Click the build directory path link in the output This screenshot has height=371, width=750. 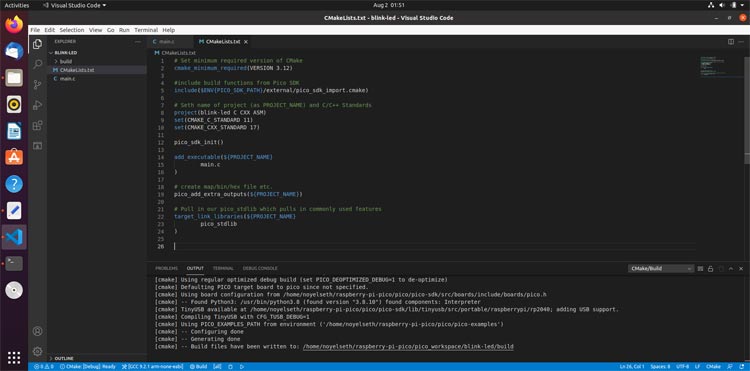408,346
